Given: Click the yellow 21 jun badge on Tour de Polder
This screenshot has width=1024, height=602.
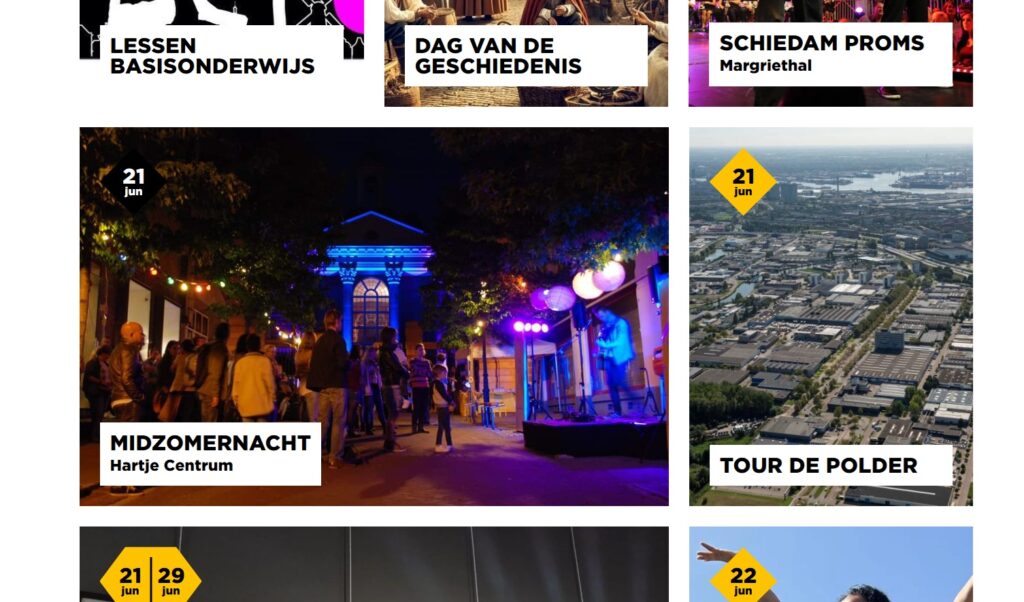Looking at the screenshot, I should click(x=743, y=182).
